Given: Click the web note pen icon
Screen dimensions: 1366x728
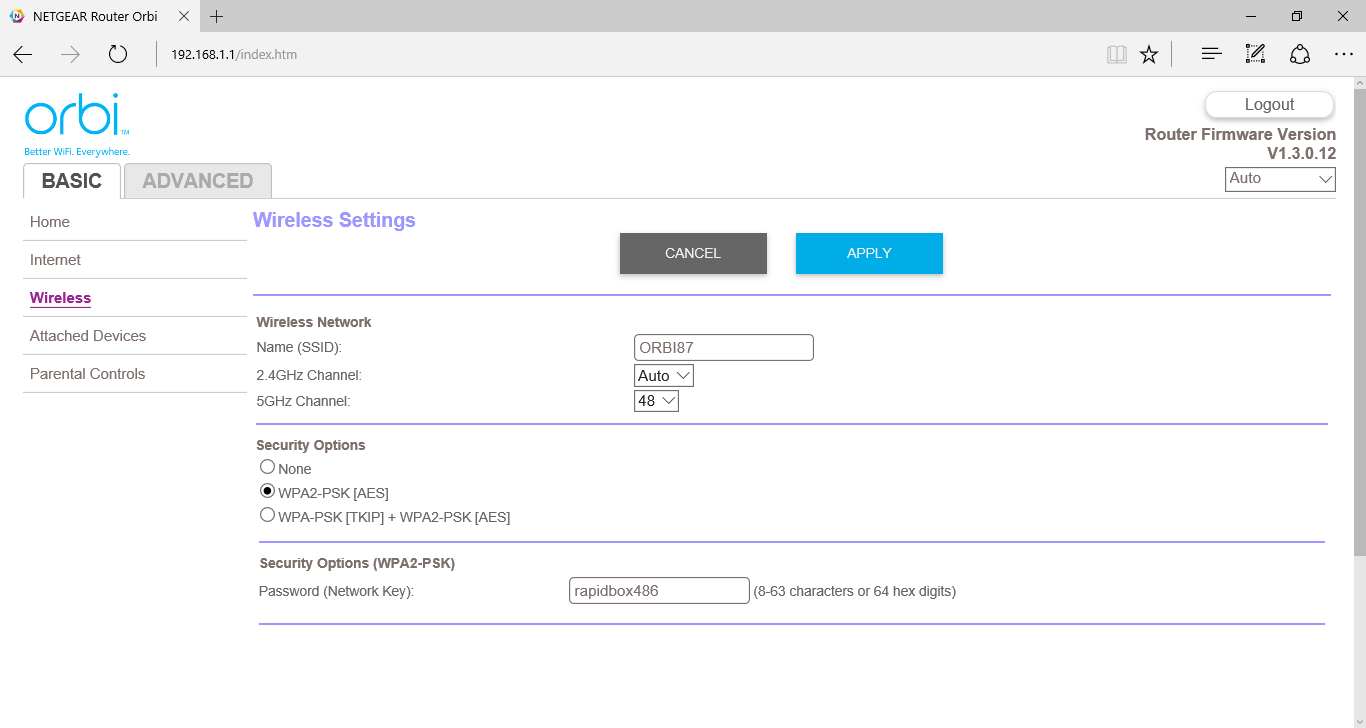Looking at the screenshot, I should [1255, 55].
